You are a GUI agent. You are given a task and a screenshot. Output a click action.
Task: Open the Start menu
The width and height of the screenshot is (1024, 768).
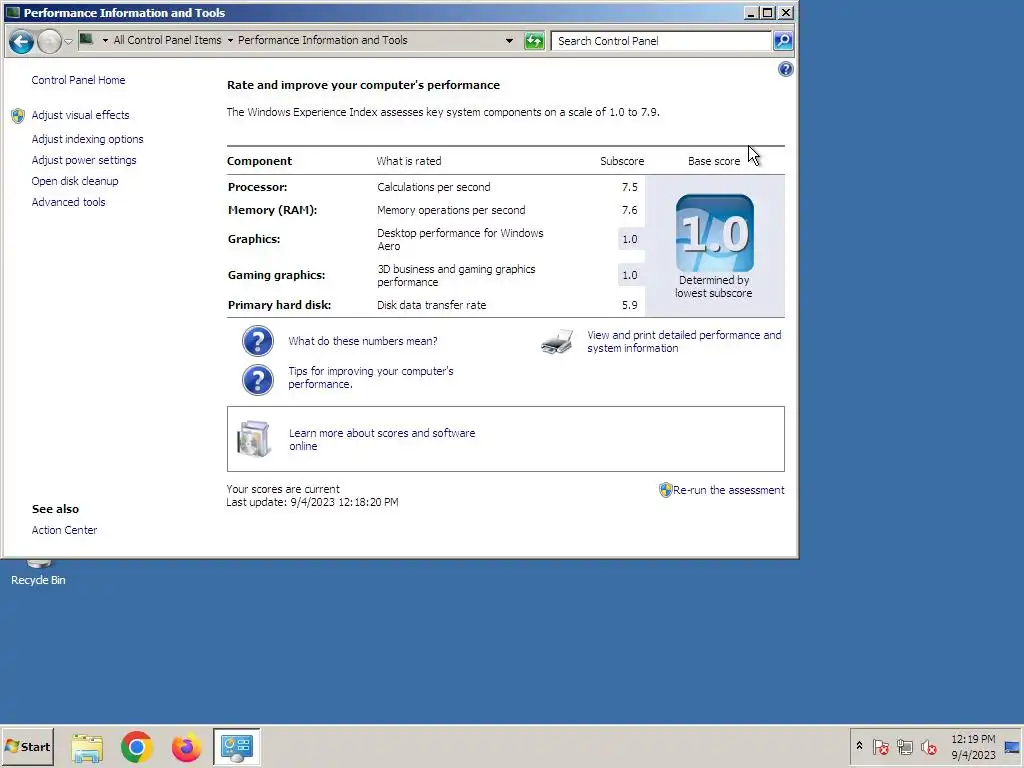tap(27, 747)
